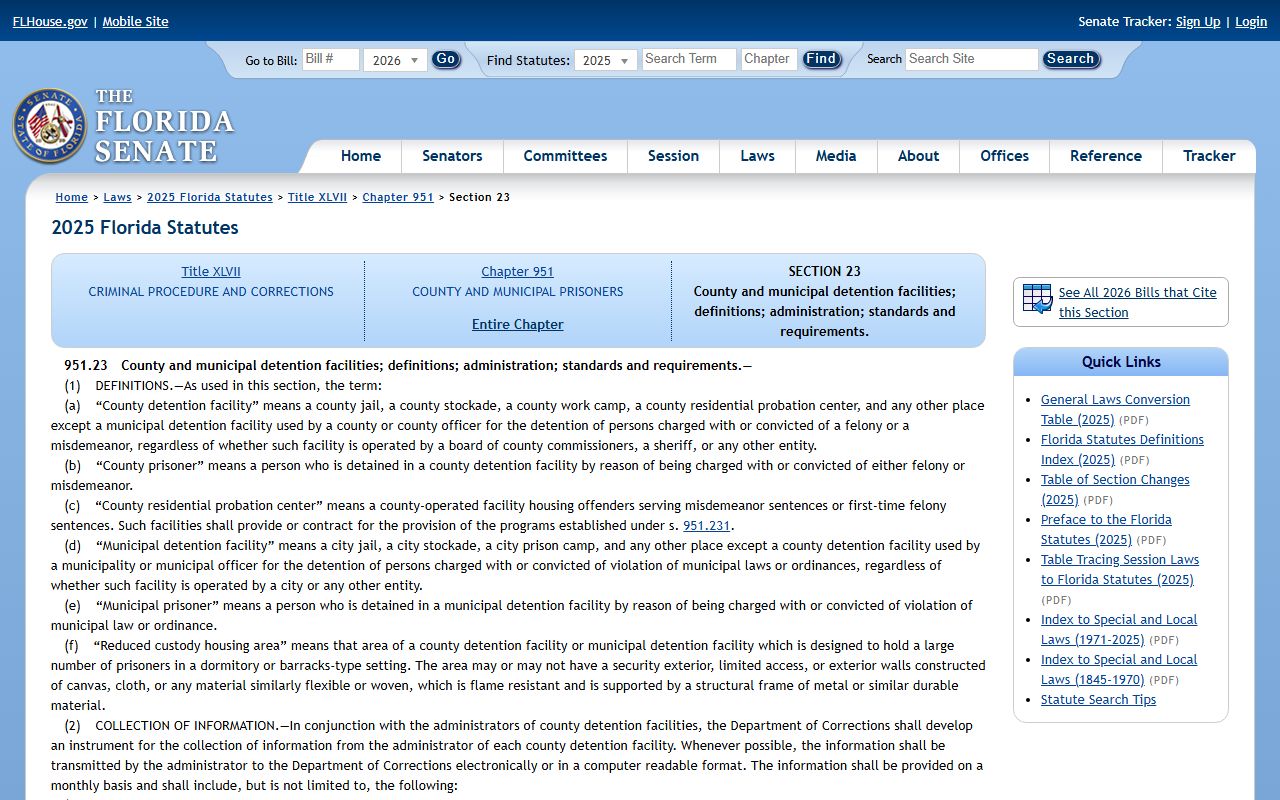Open Preface to the Florida Statutes (2025)

coord(1106,529)
